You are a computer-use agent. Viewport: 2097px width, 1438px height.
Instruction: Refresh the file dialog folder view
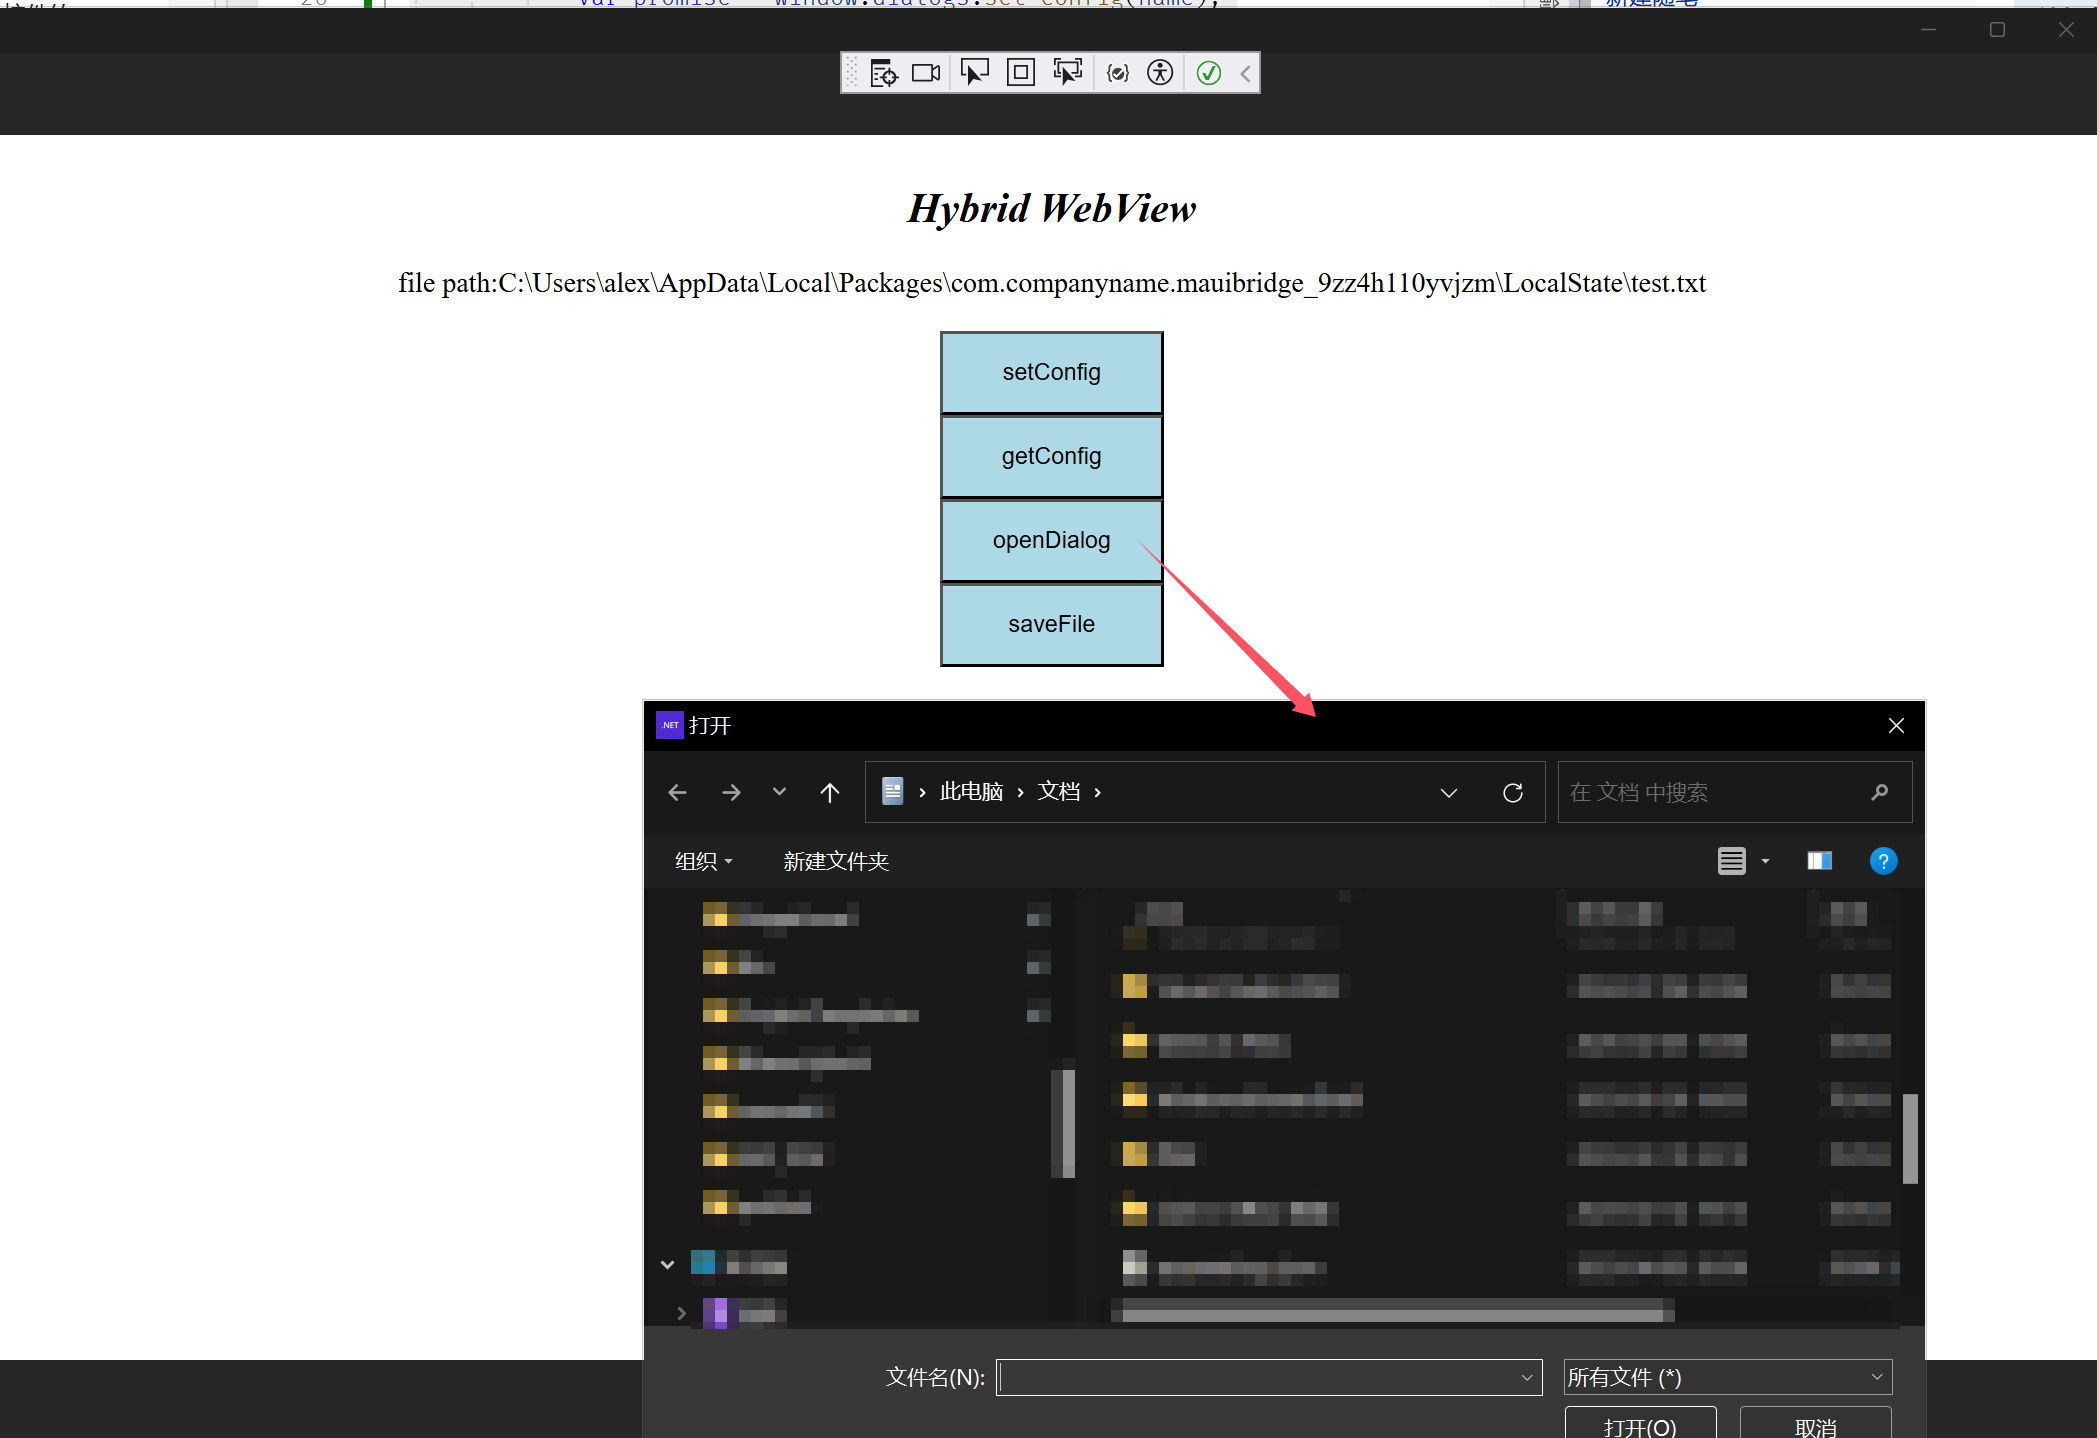(1512, 793)
